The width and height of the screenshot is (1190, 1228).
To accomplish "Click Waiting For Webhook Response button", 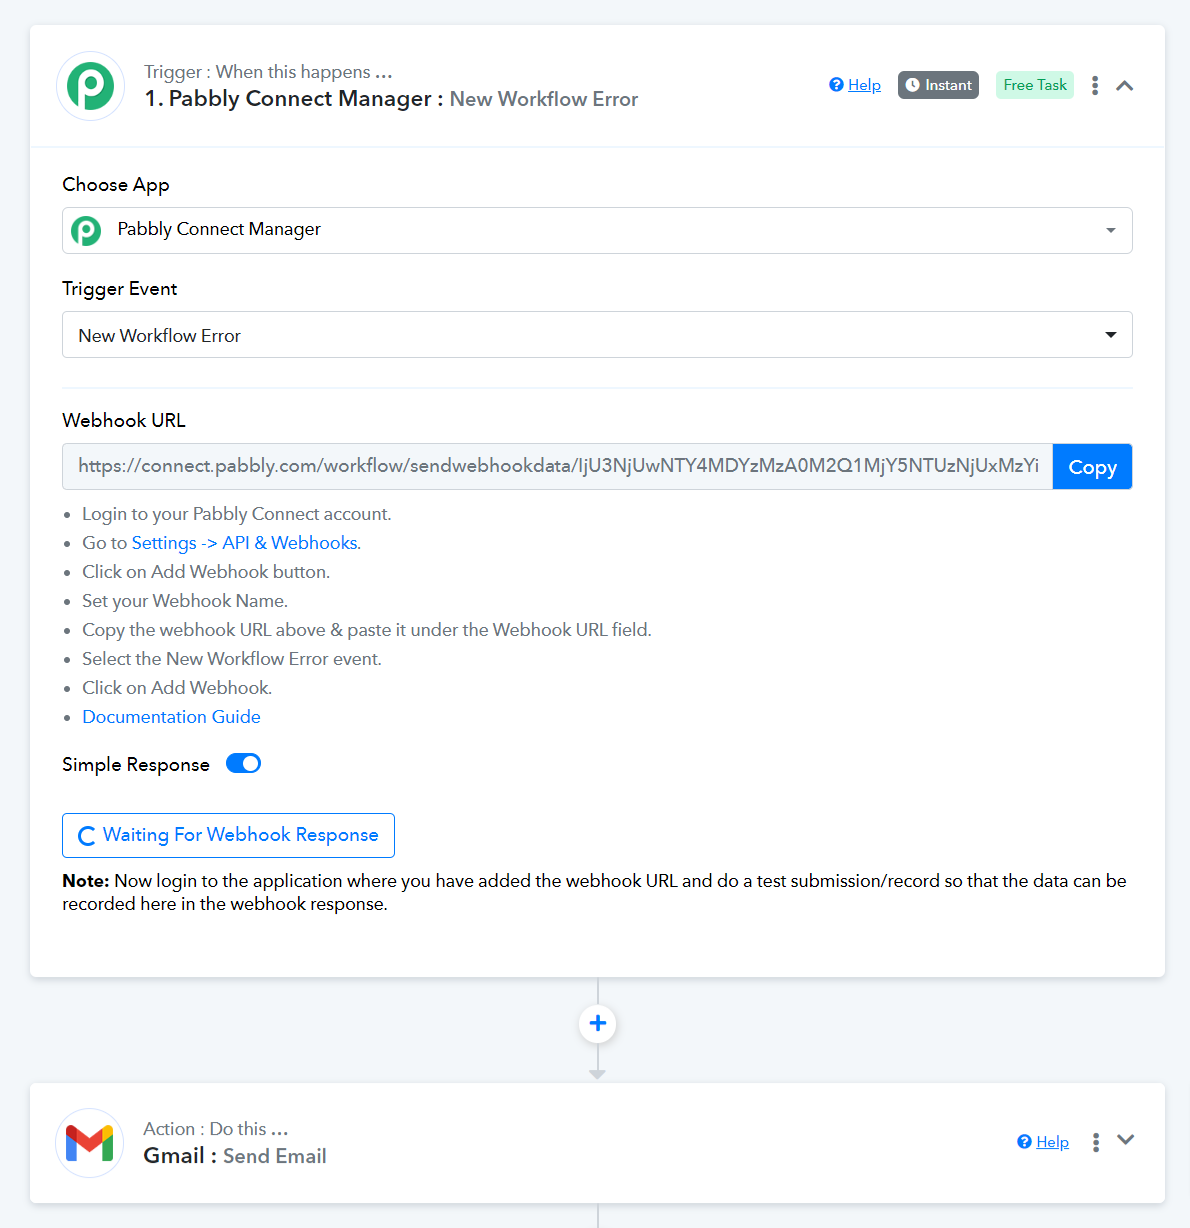I will pyautogui.click(x=228, y=835).
